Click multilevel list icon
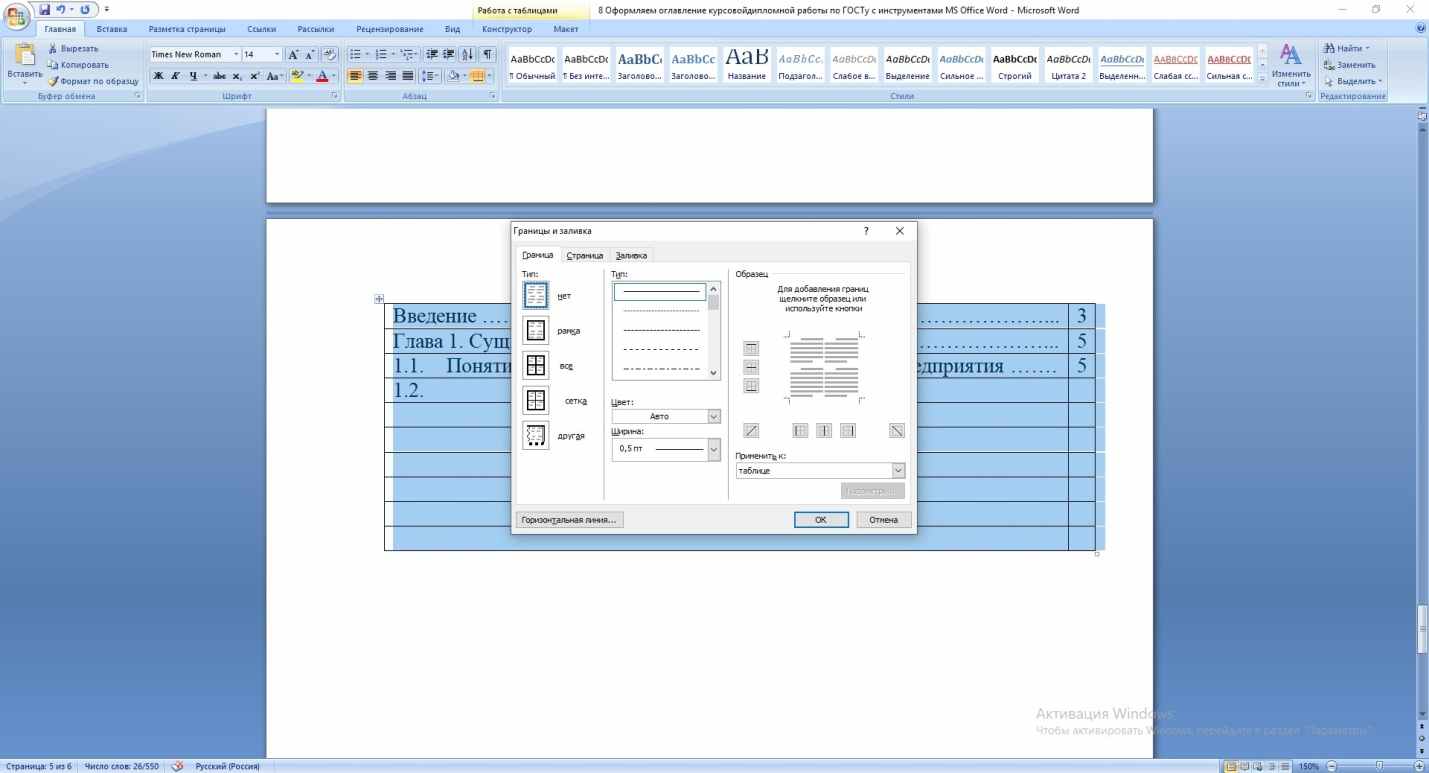Image resolution: width=1429 pixels, height=773 pixels. 407,54
